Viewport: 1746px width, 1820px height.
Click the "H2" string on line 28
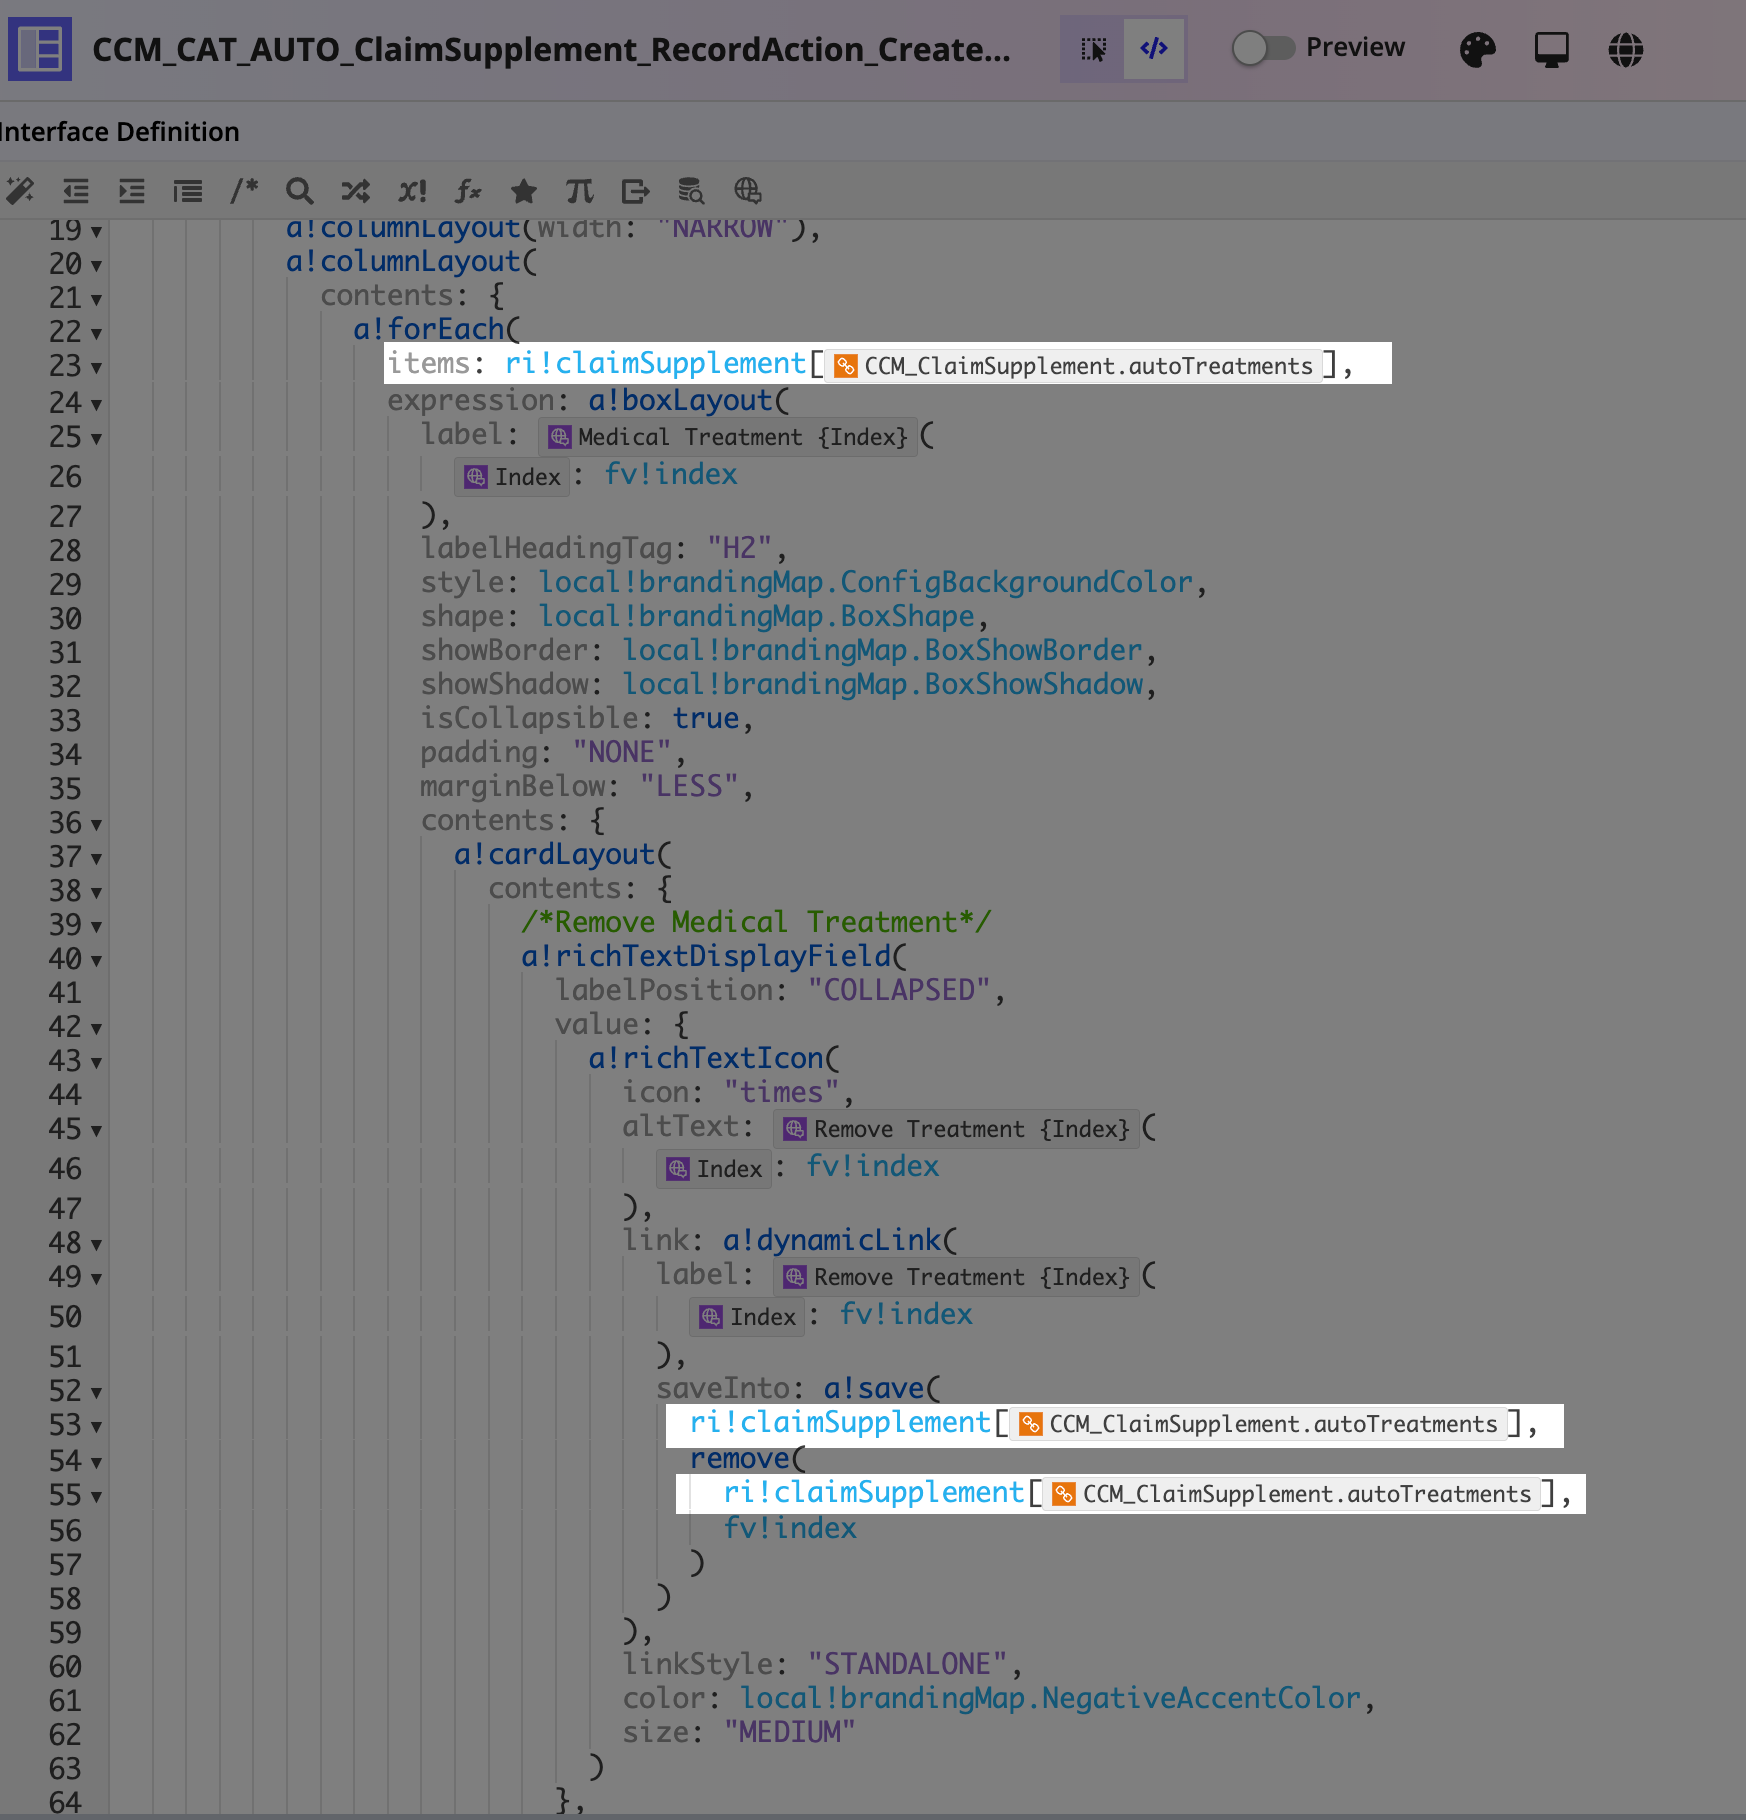click(x=740, y=548)
